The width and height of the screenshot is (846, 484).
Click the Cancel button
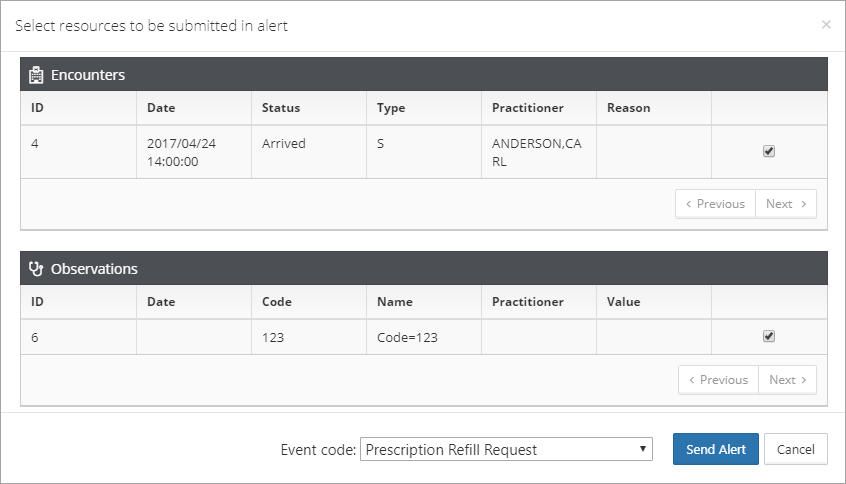[x=795, y=449]
